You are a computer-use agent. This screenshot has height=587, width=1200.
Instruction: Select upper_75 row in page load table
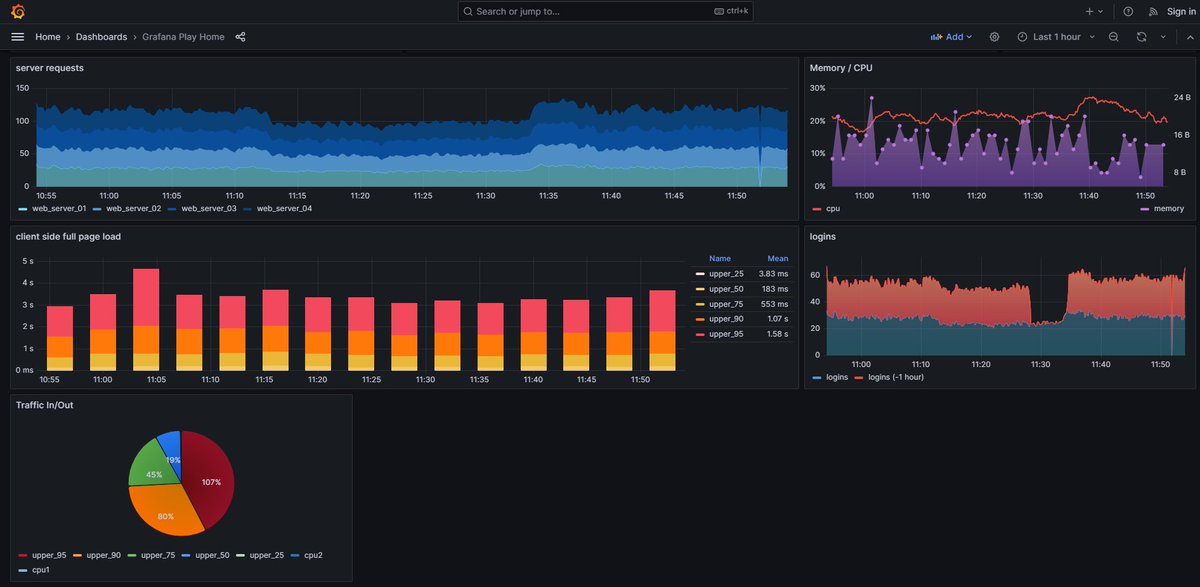coord(742,303)
